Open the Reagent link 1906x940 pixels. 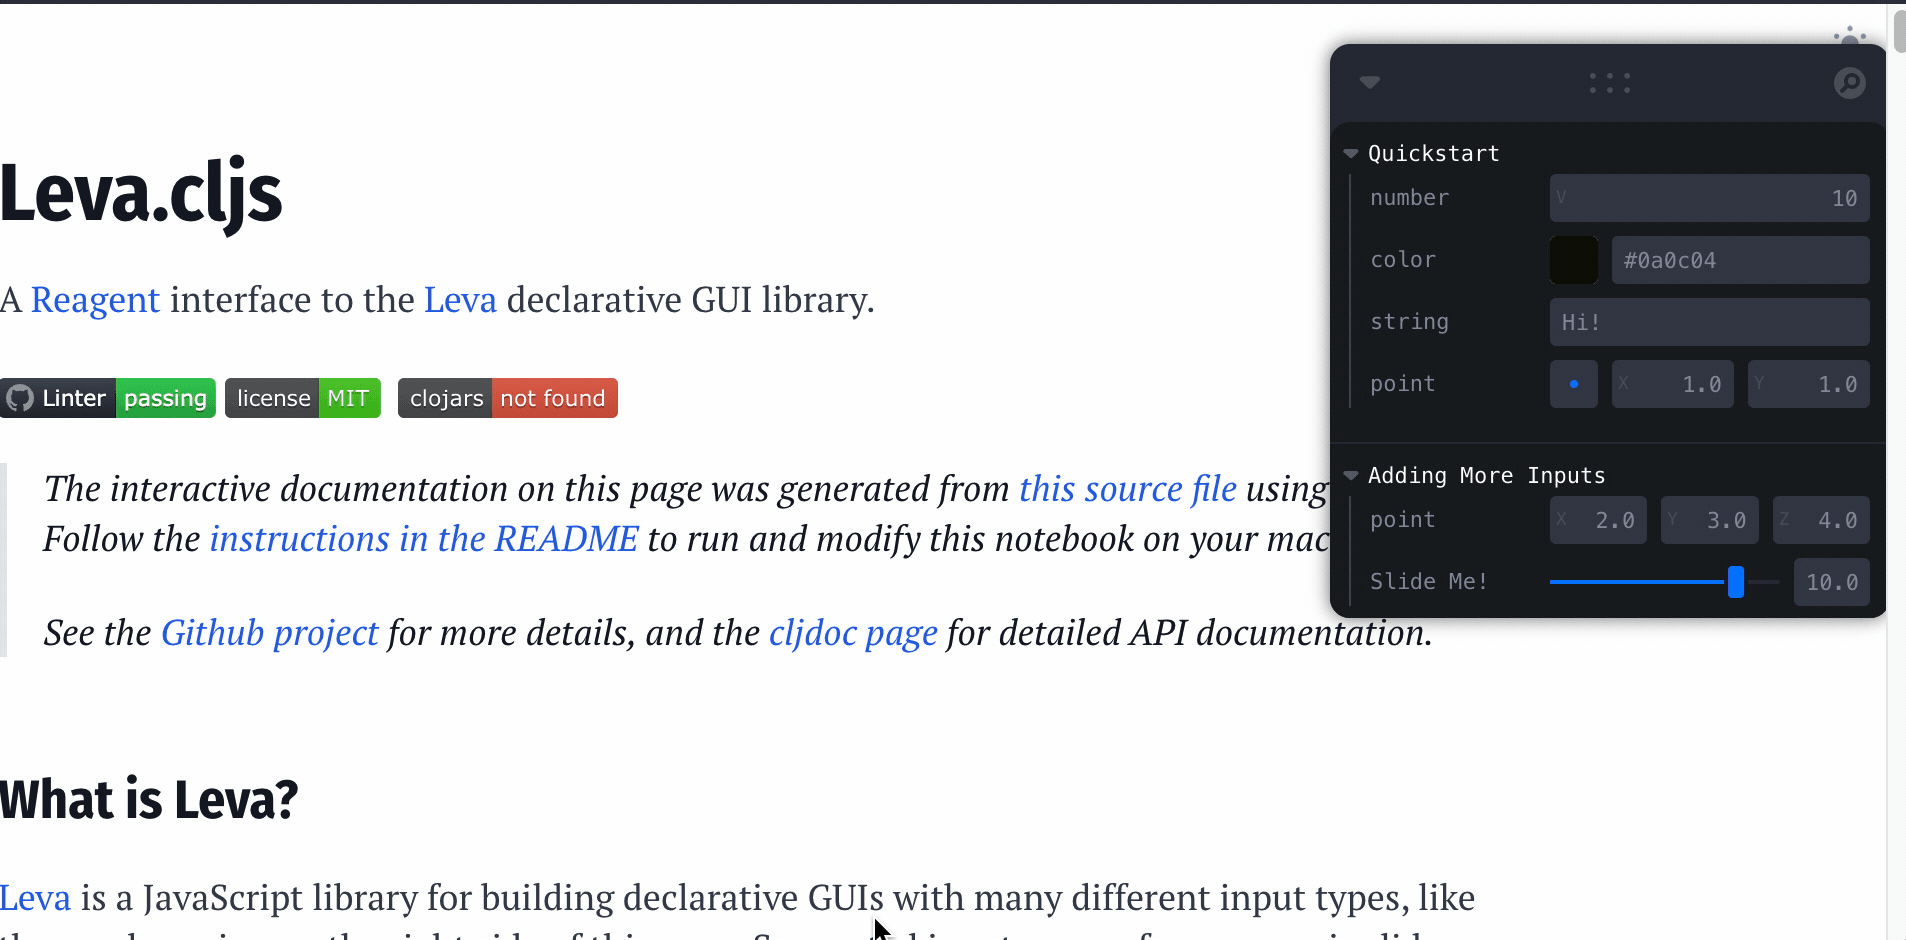(95, 300)
